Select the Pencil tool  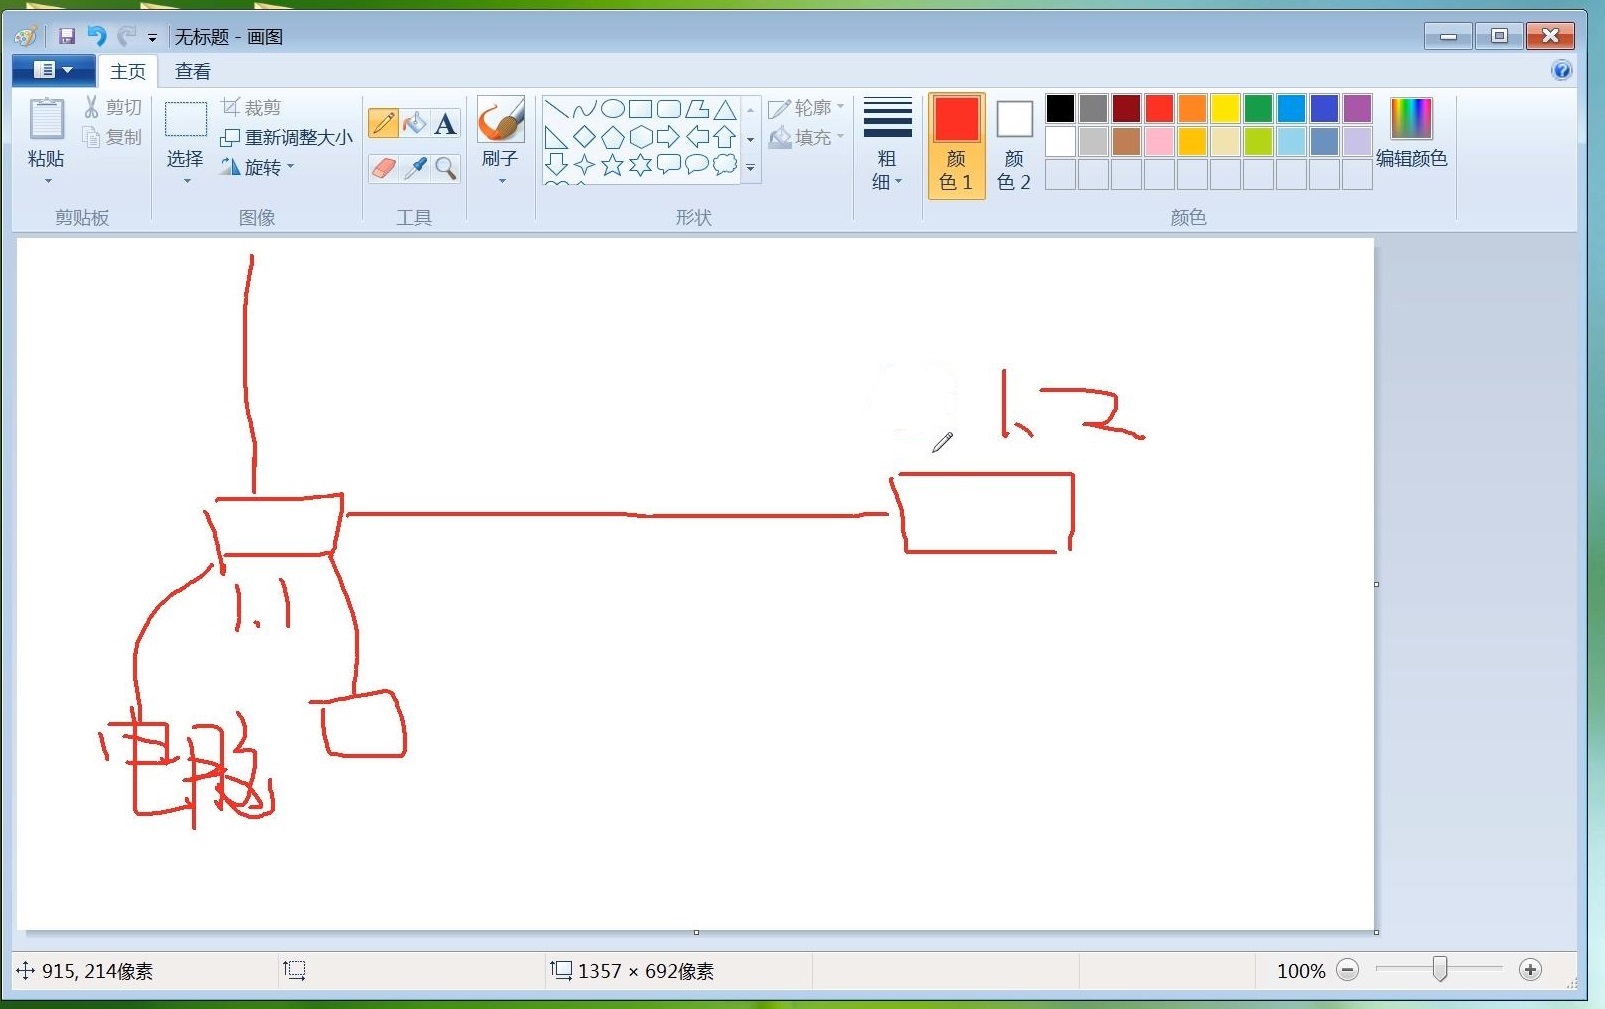coord(383,123)
